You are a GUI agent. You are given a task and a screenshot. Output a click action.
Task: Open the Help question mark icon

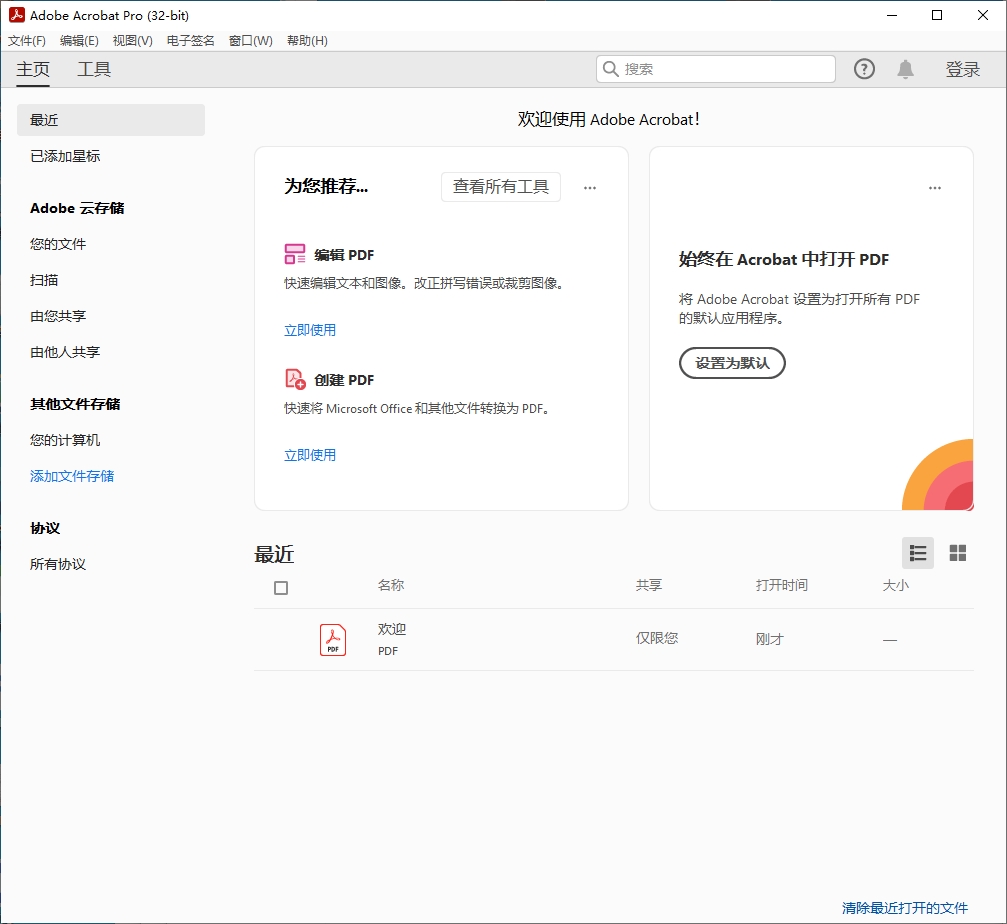tap(863, 68)
